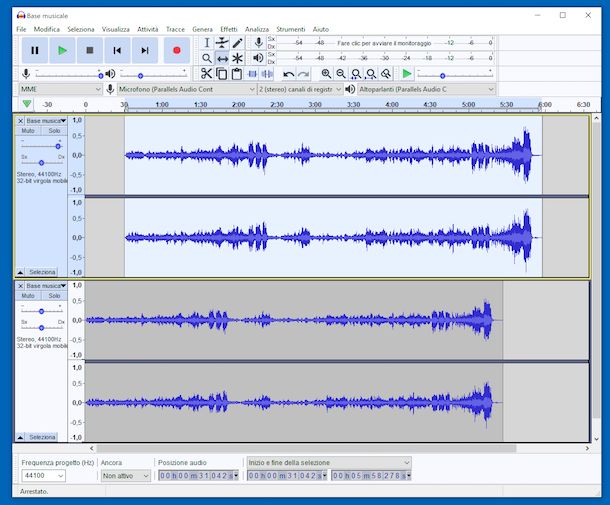Image resolution: width=610 pixels, height=505 pixels.
Task: Click the Pause transport button
Action: click(x=35, y=50)
